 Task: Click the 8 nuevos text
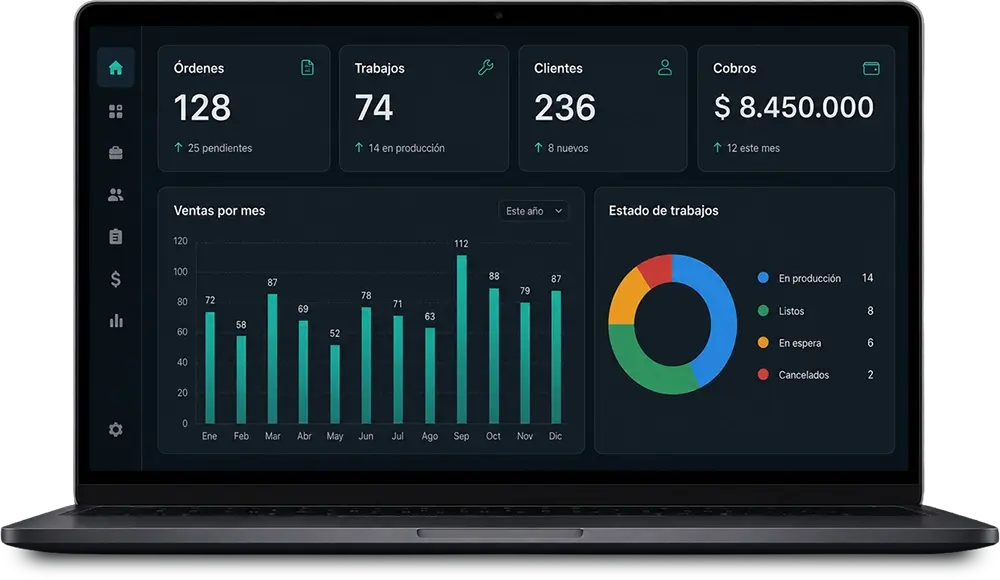coord(568,148)
